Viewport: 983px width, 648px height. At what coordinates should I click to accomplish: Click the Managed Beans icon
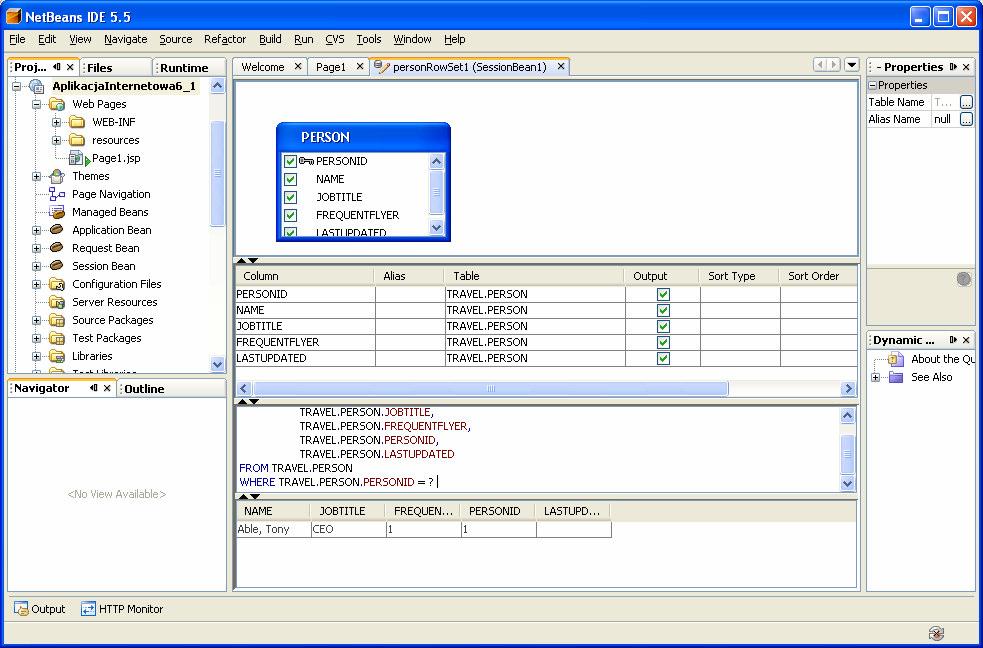(x=56, y=212)
